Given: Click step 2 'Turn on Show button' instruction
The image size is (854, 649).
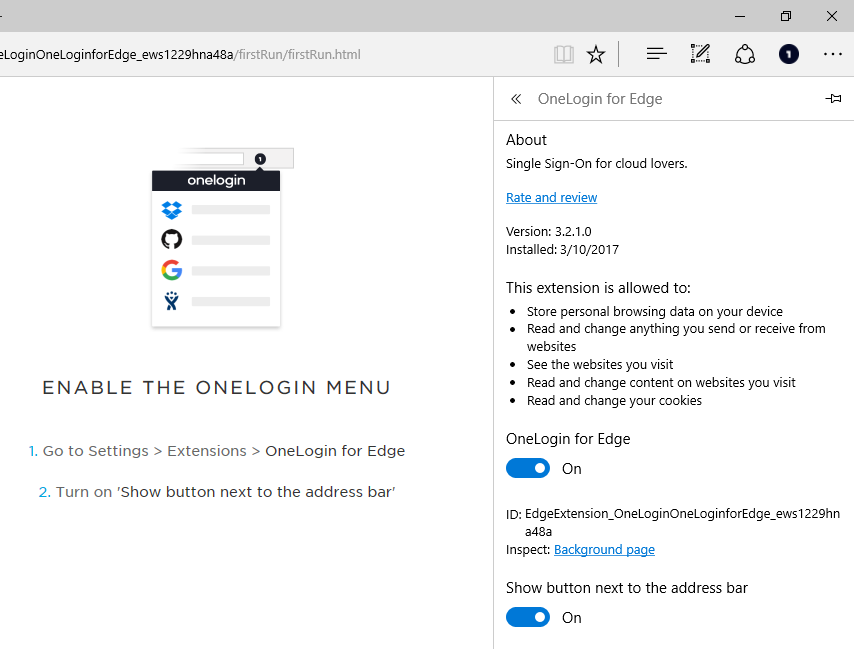Looking at the screenshot, I should pos(217,492).
